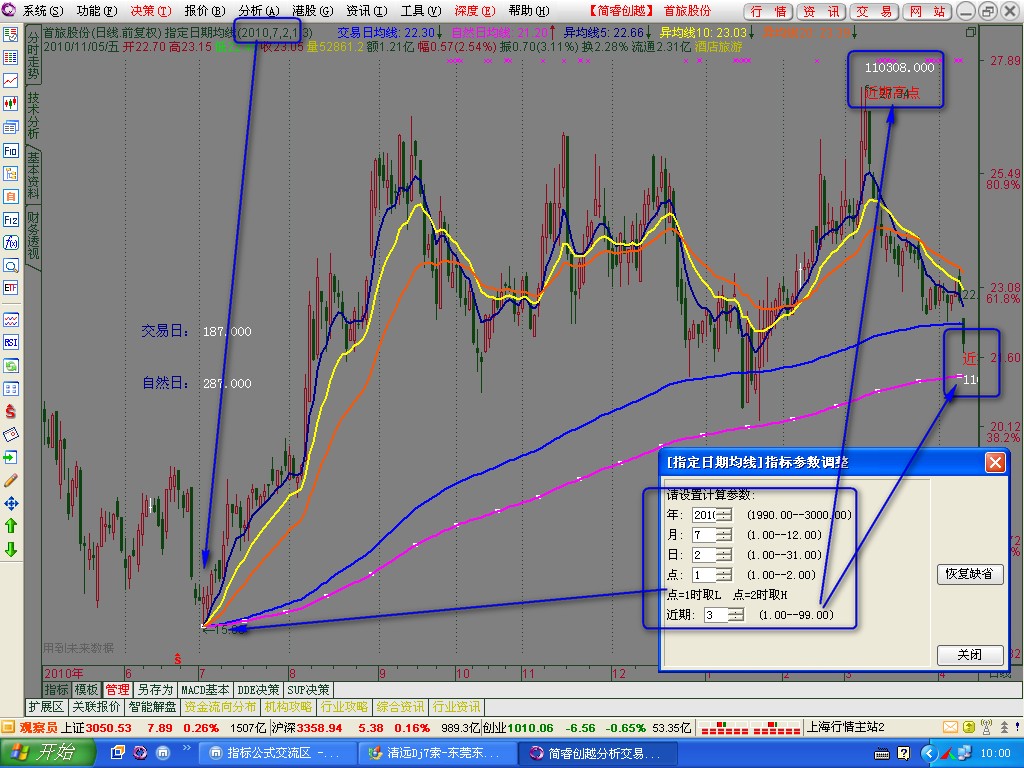Image resolution: width=1024 pixels, height=768 pixels.
Task: Click the red dollar sign icon in sidebar
Action: 10,411
